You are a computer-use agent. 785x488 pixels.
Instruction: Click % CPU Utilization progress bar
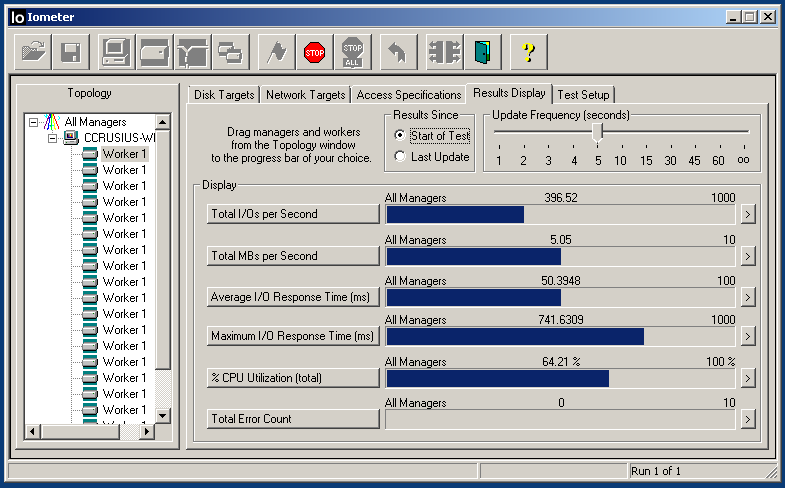coord(560,379)
